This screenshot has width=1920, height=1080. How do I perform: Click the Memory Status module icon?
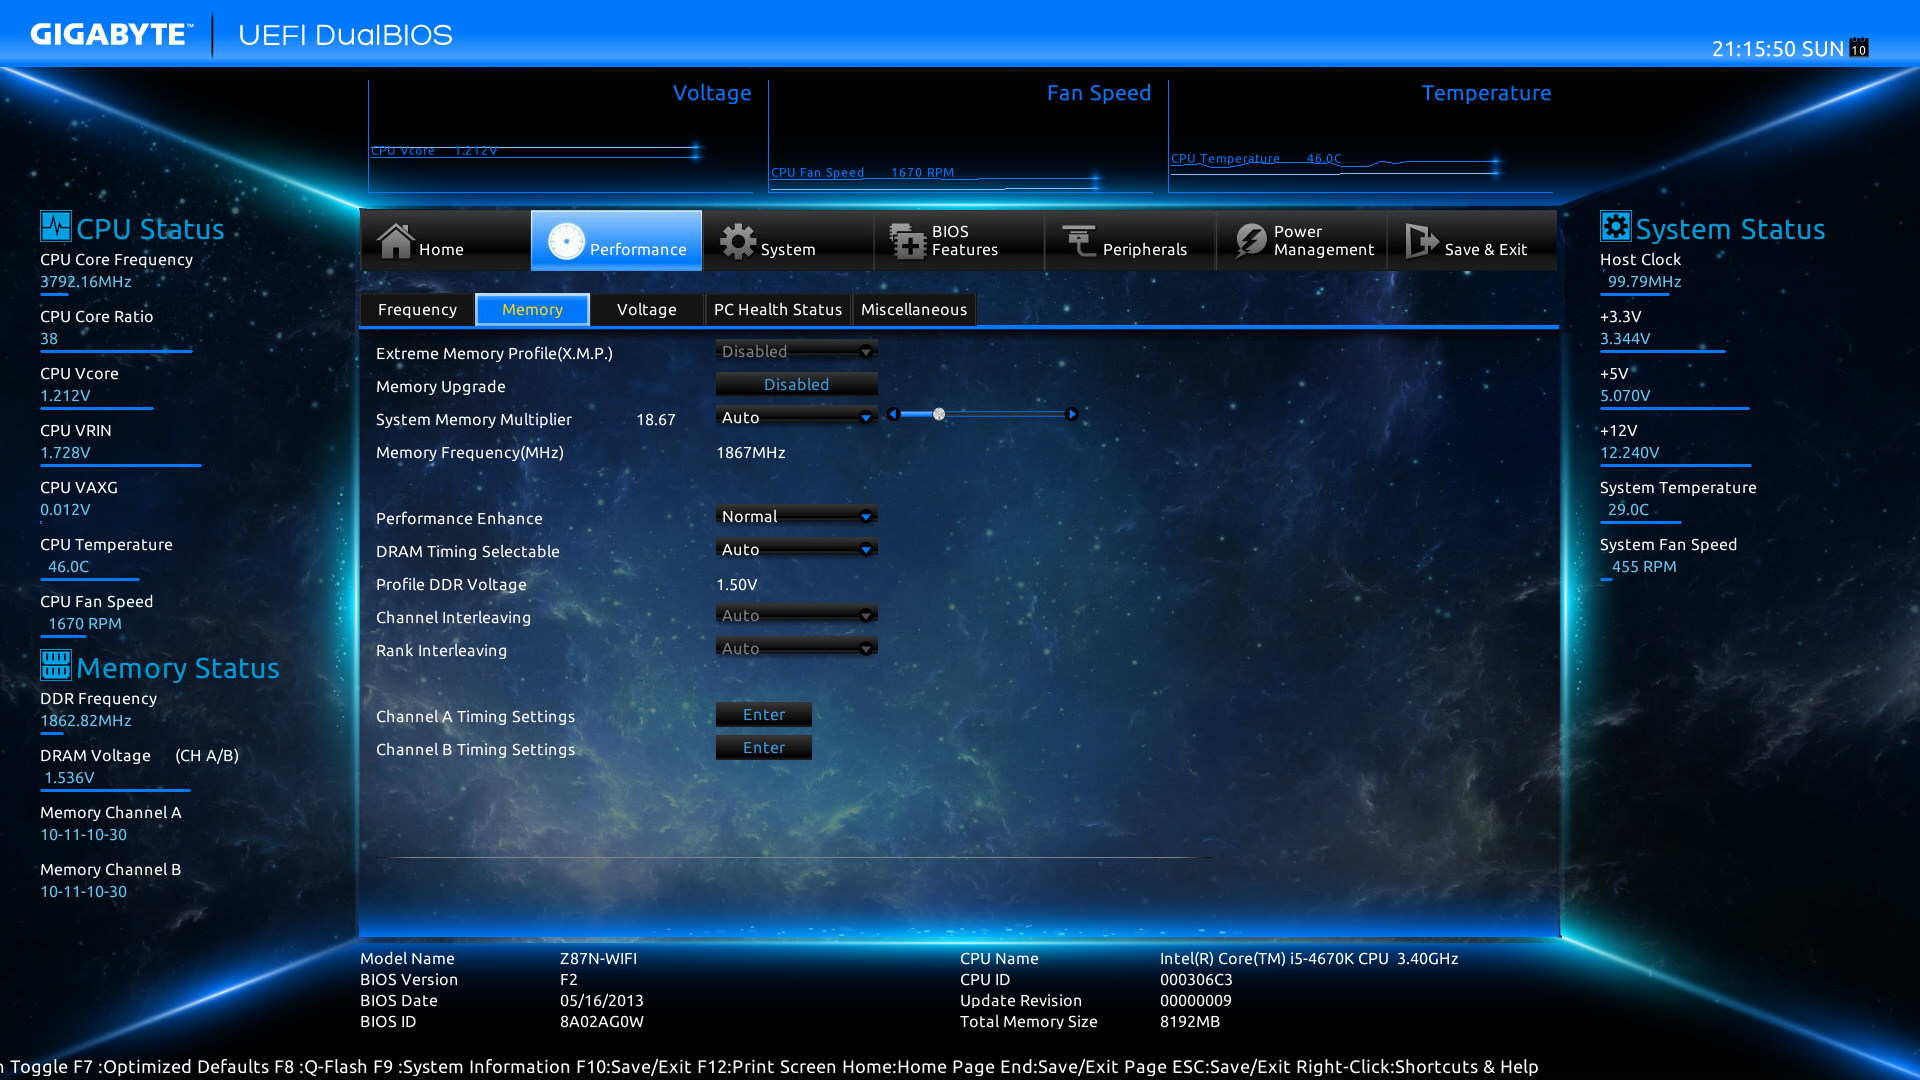click(56, 665)
